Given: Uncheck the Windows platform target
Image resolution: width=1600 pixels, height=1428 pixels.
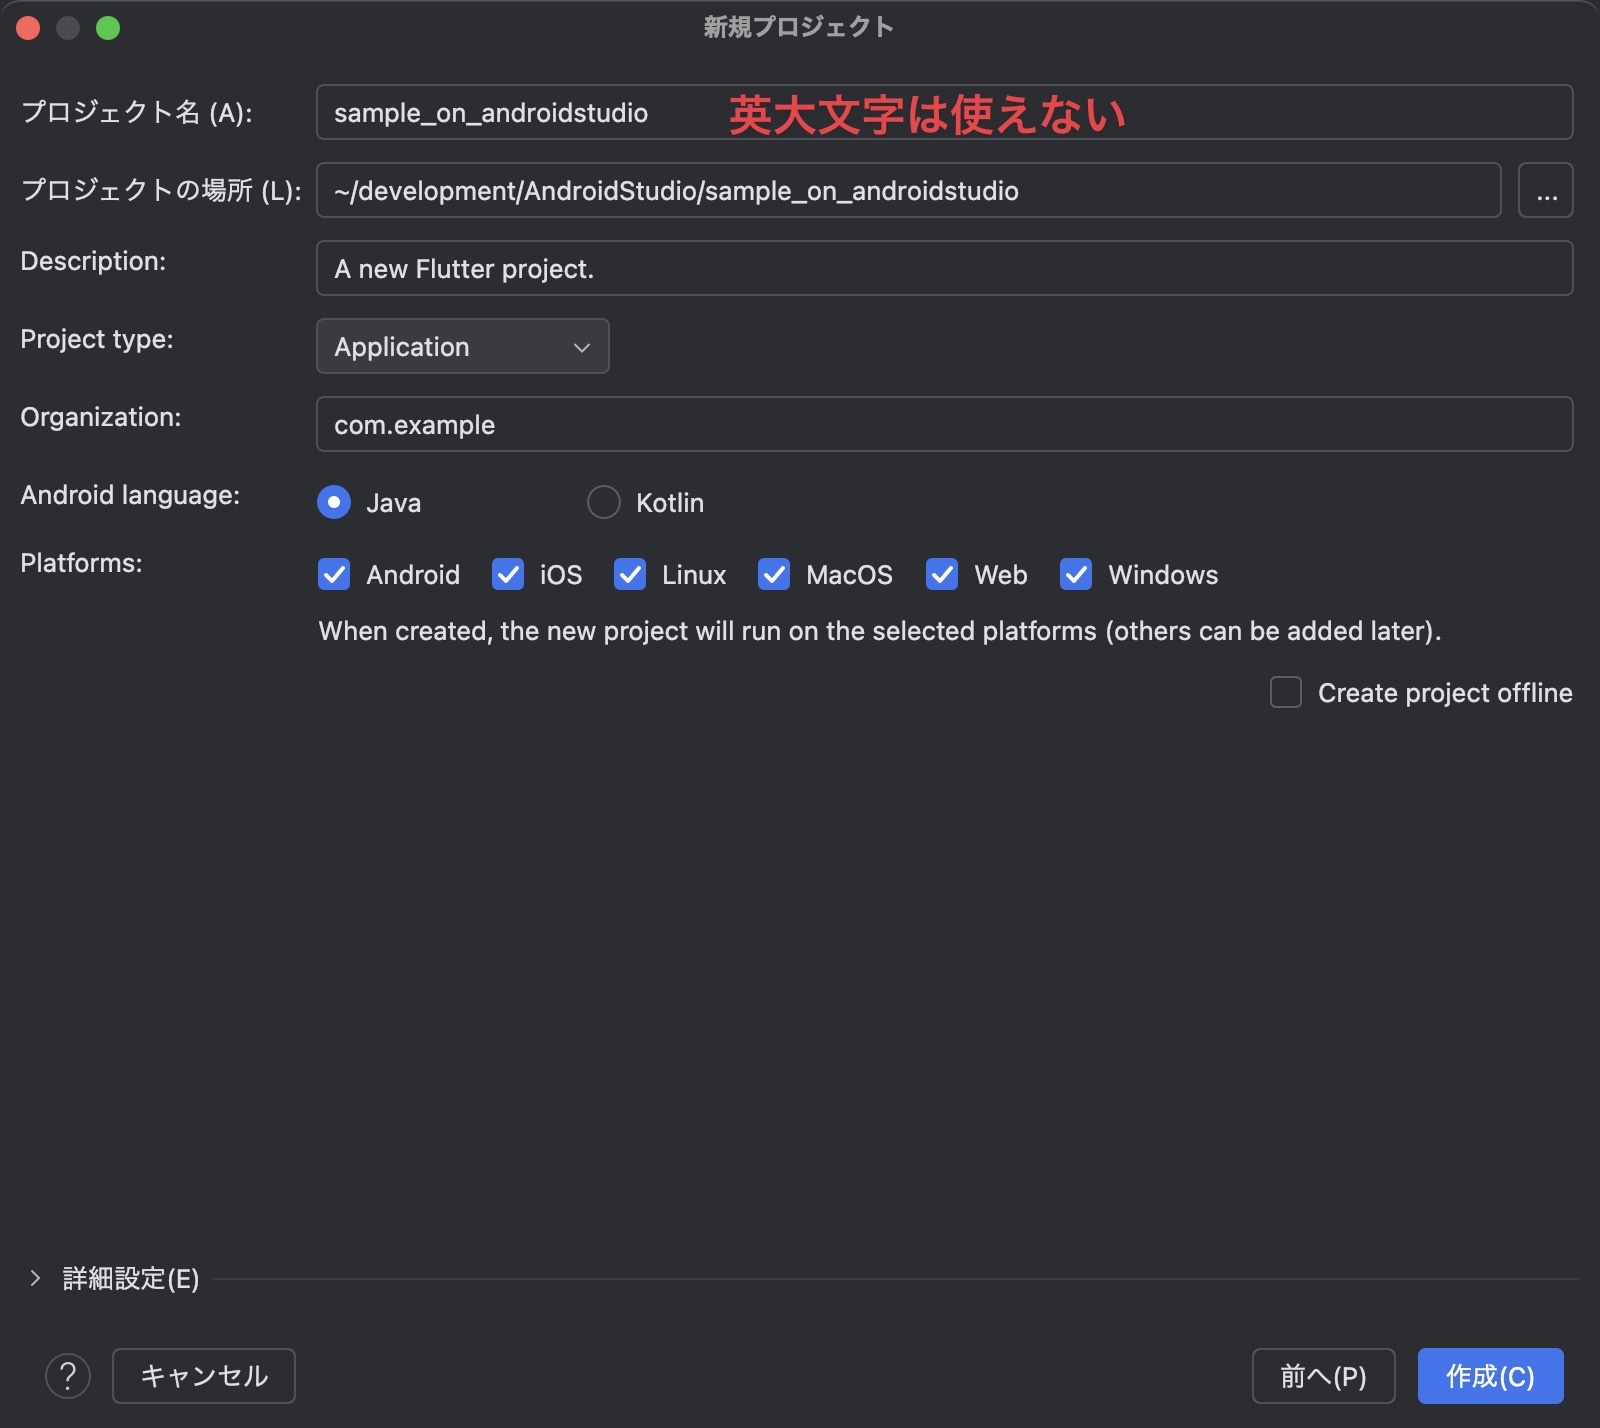Looking at the screenshot, I should [x=1075, y=575].
